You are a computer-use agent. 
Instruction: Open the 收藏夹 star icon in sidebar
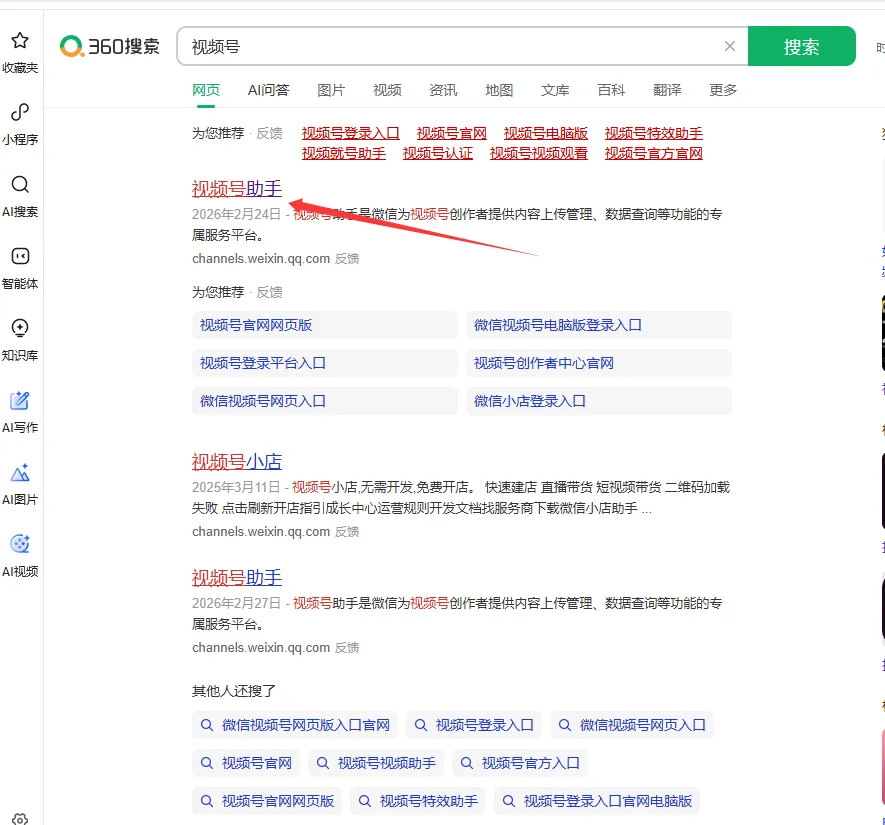pyautogui.click(x=20, y=41)
